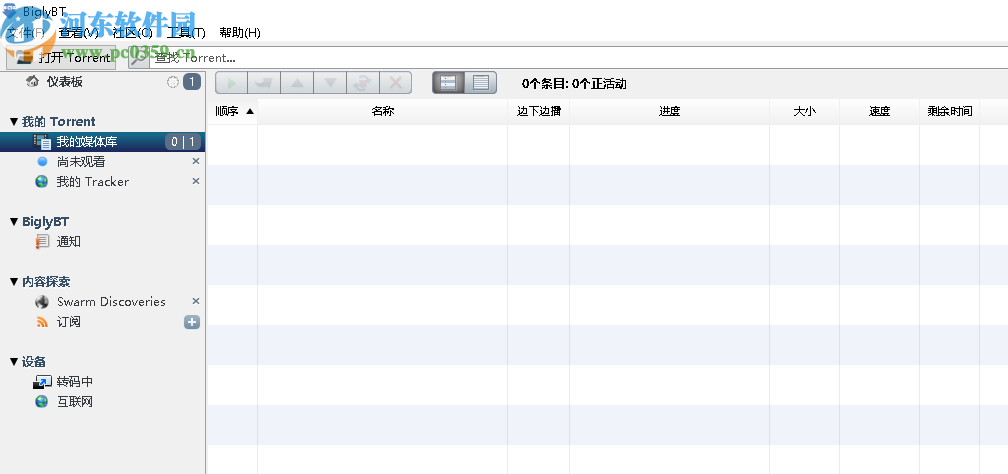Click the 0 | 1 badge on 我的媒体库
The height and width of the screenshot is (474, 1008).
[183, 141]
